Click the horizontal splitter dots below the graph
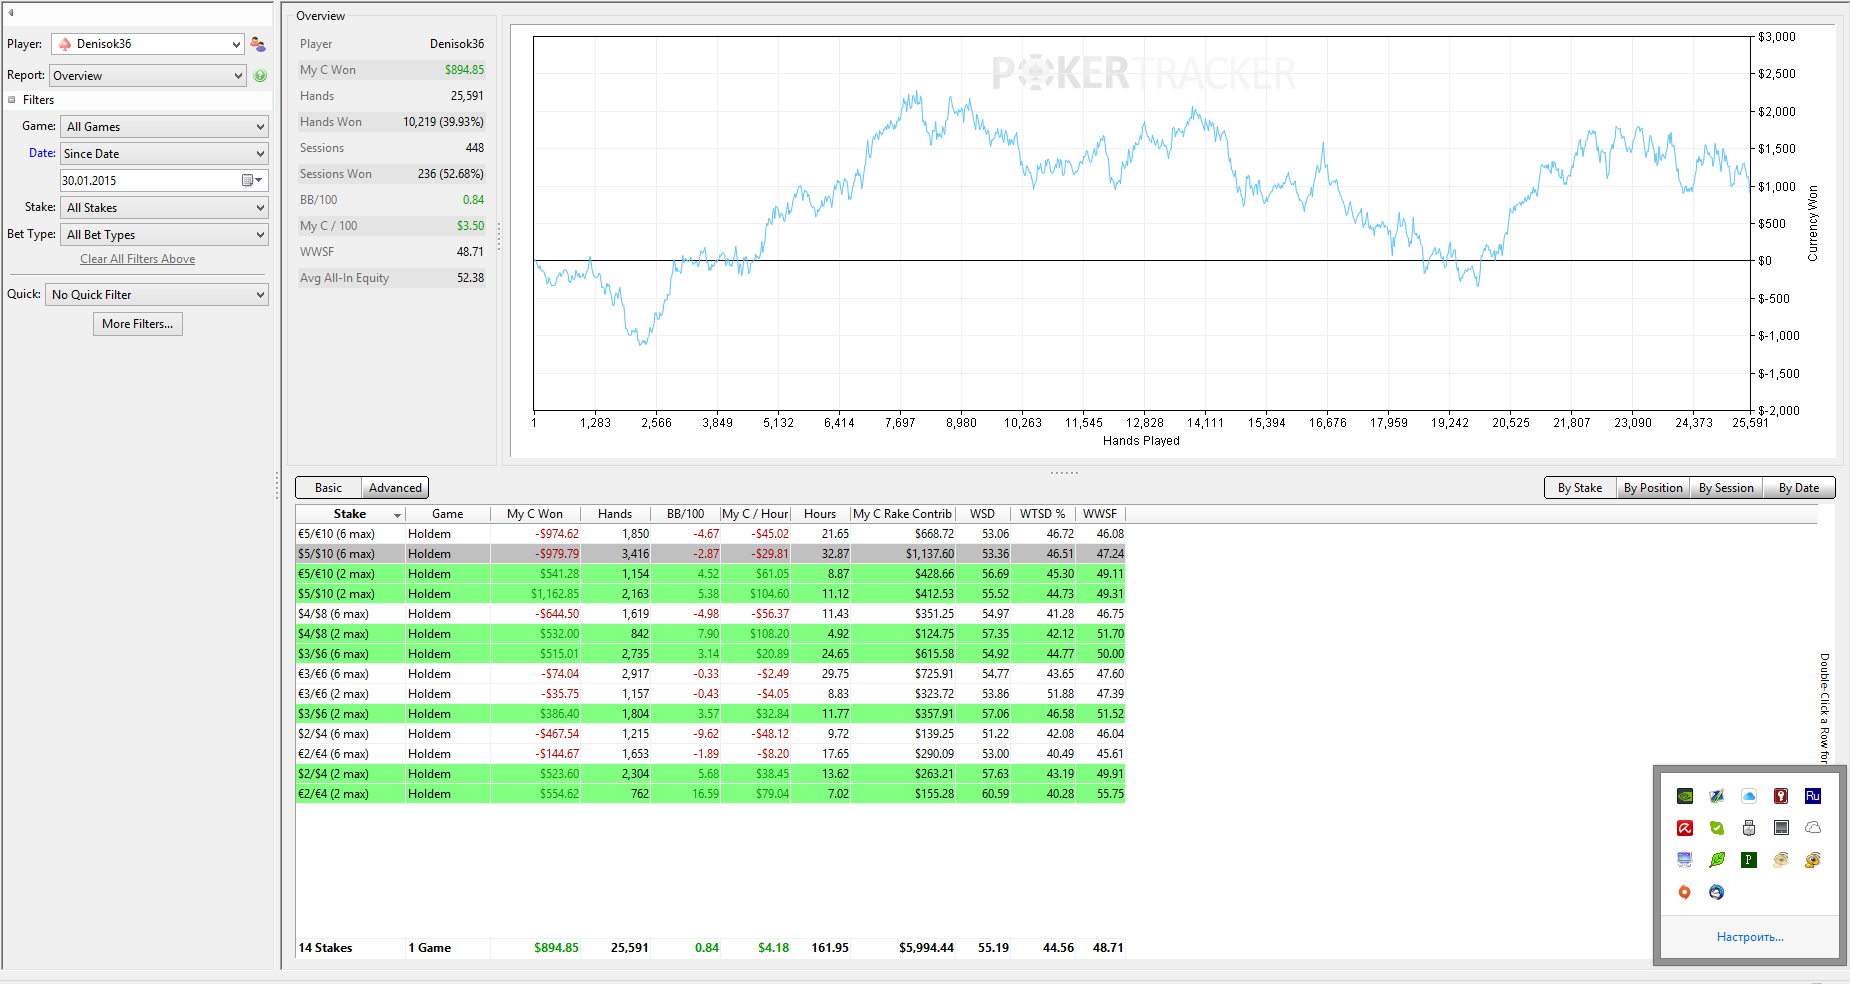This screenshot has height=984, width=1850. point(1064,472)
